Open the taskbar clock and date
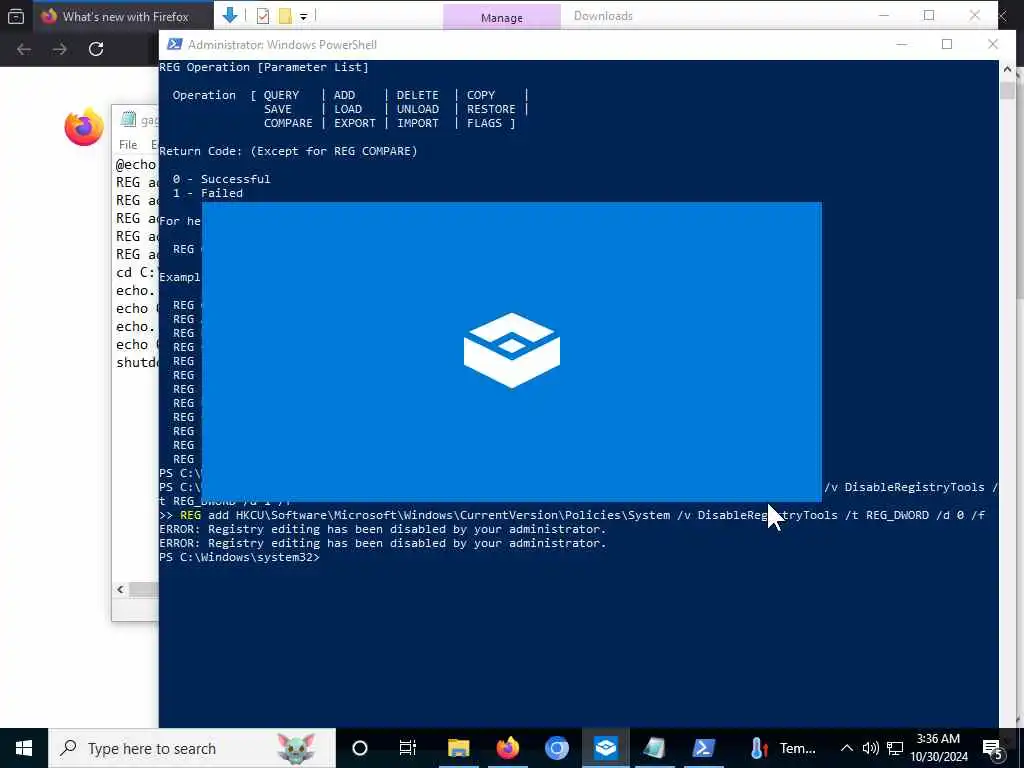 click(938, 748)
